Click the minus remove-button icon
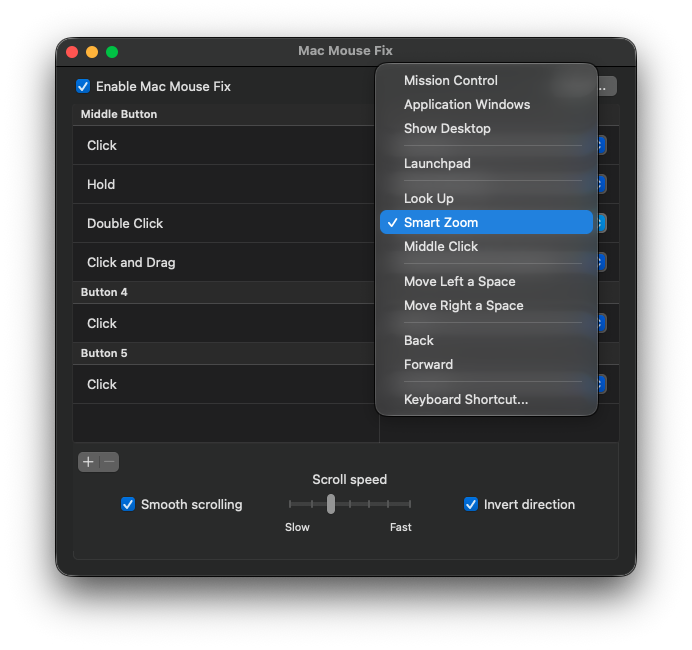 109,462
